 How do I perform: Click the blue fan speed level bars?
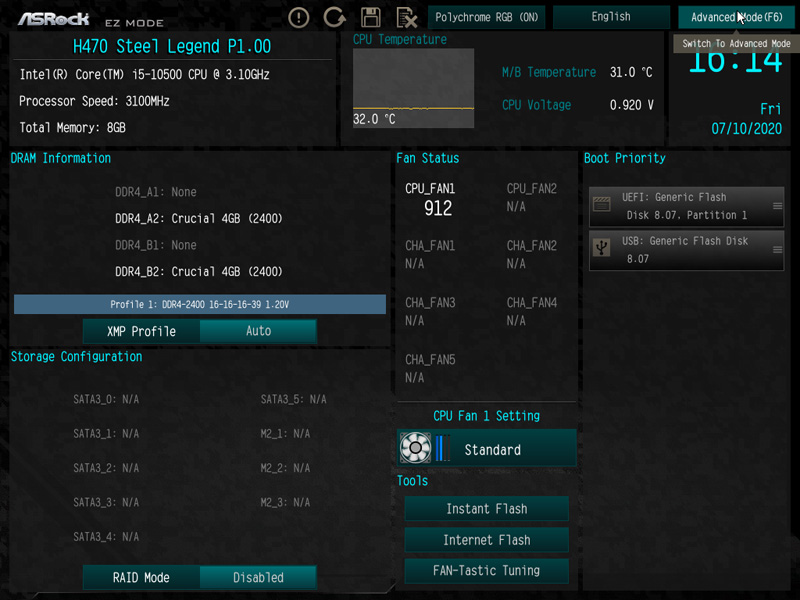pyautogui.click(x=442, y=448)
